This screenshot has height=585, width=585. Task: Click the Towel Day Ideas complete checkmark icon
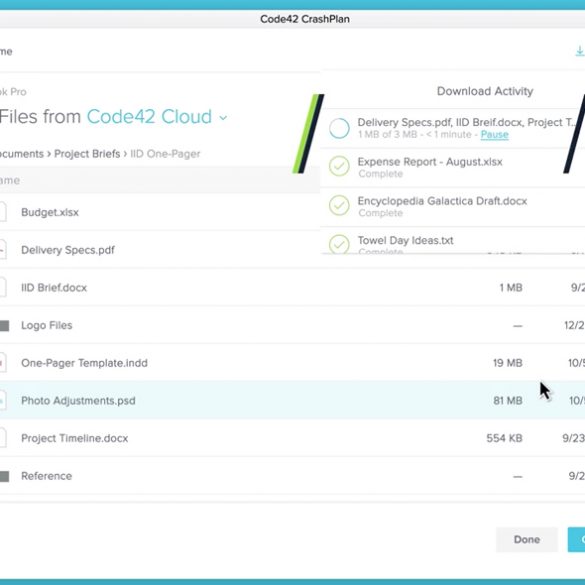pos(339,244)
